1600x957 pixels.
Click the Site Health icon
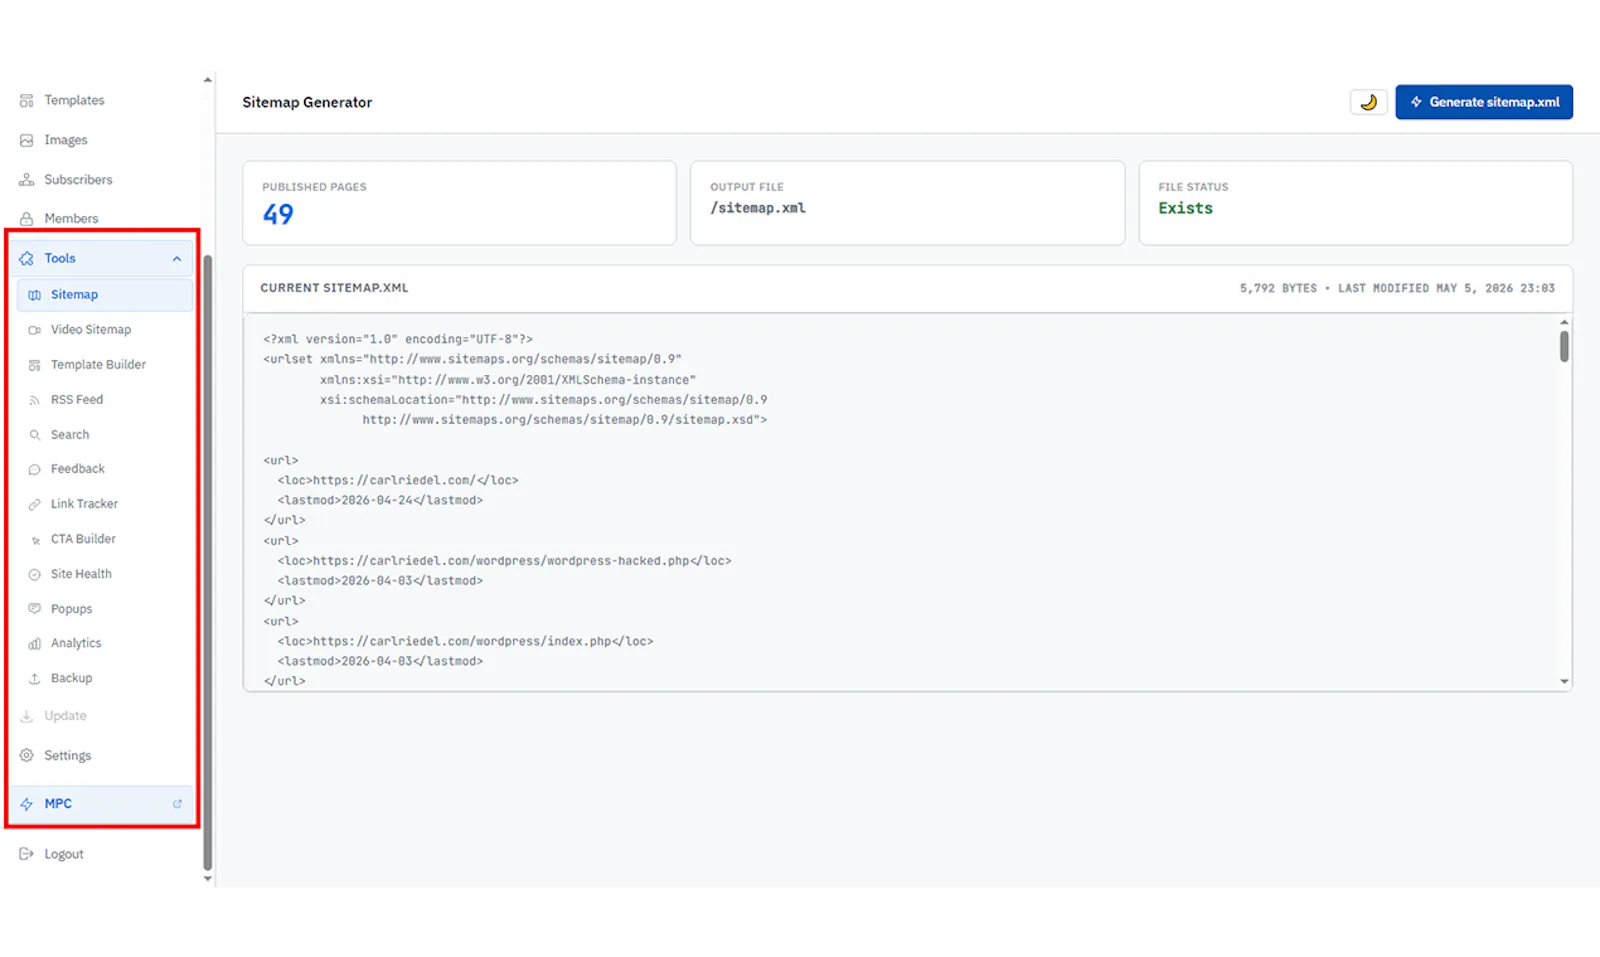[35, 575]
